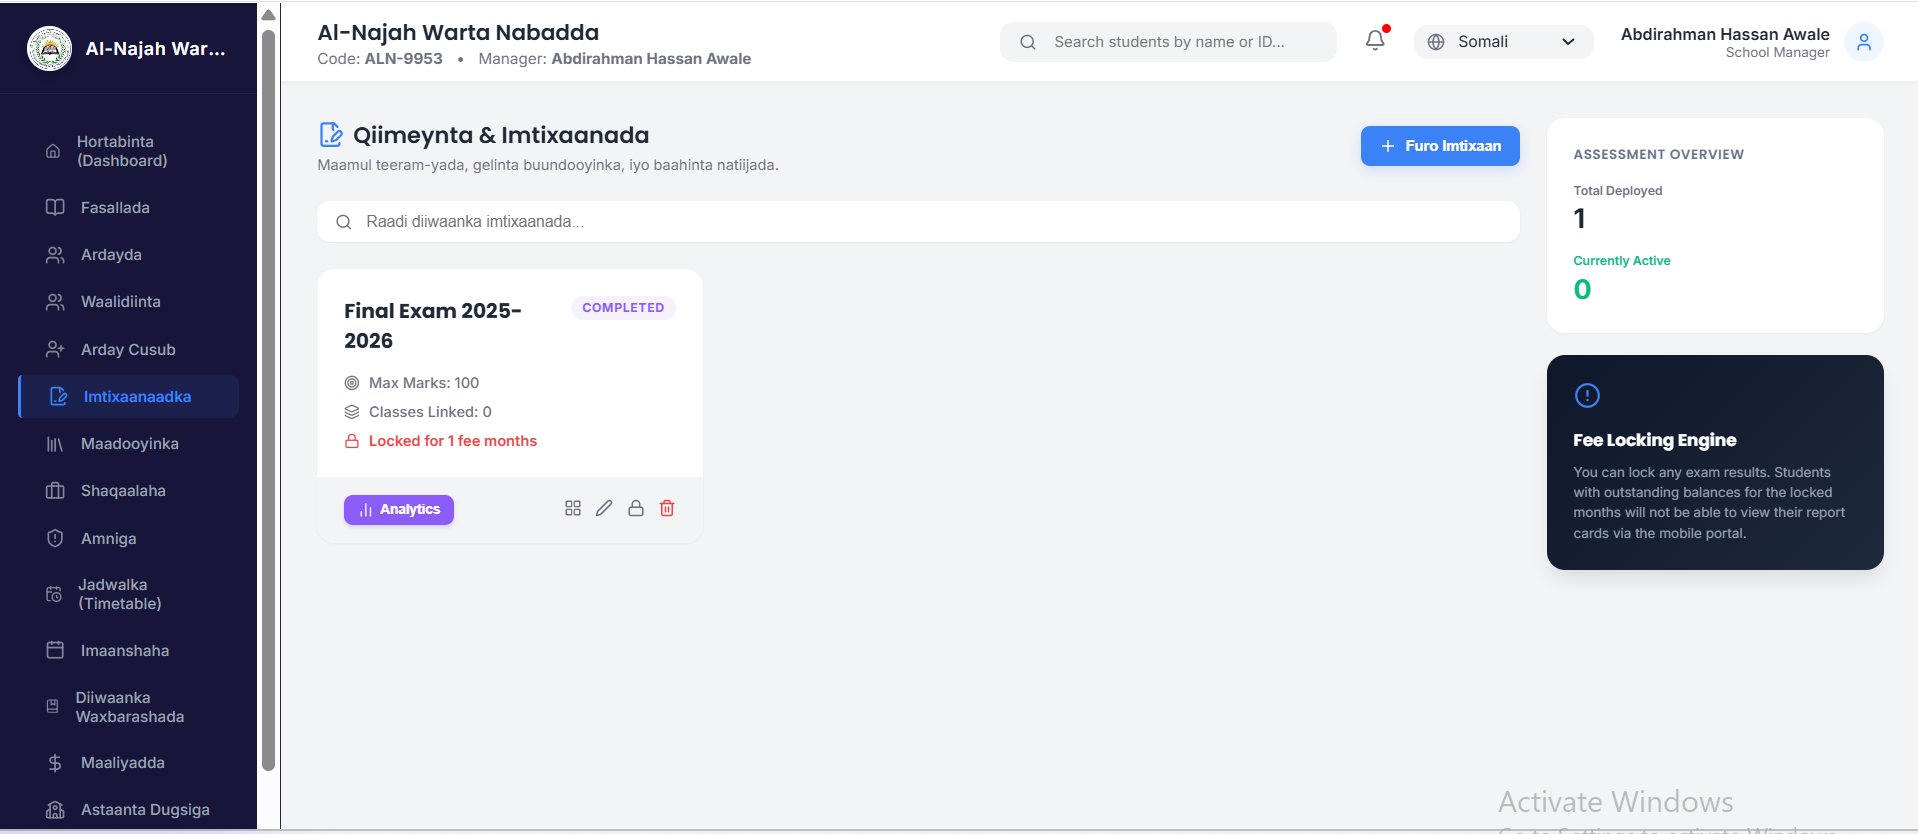This screenshot has width=1918, height=834.
Task: Click the Search students by name field
Action: pos(1168,42)
